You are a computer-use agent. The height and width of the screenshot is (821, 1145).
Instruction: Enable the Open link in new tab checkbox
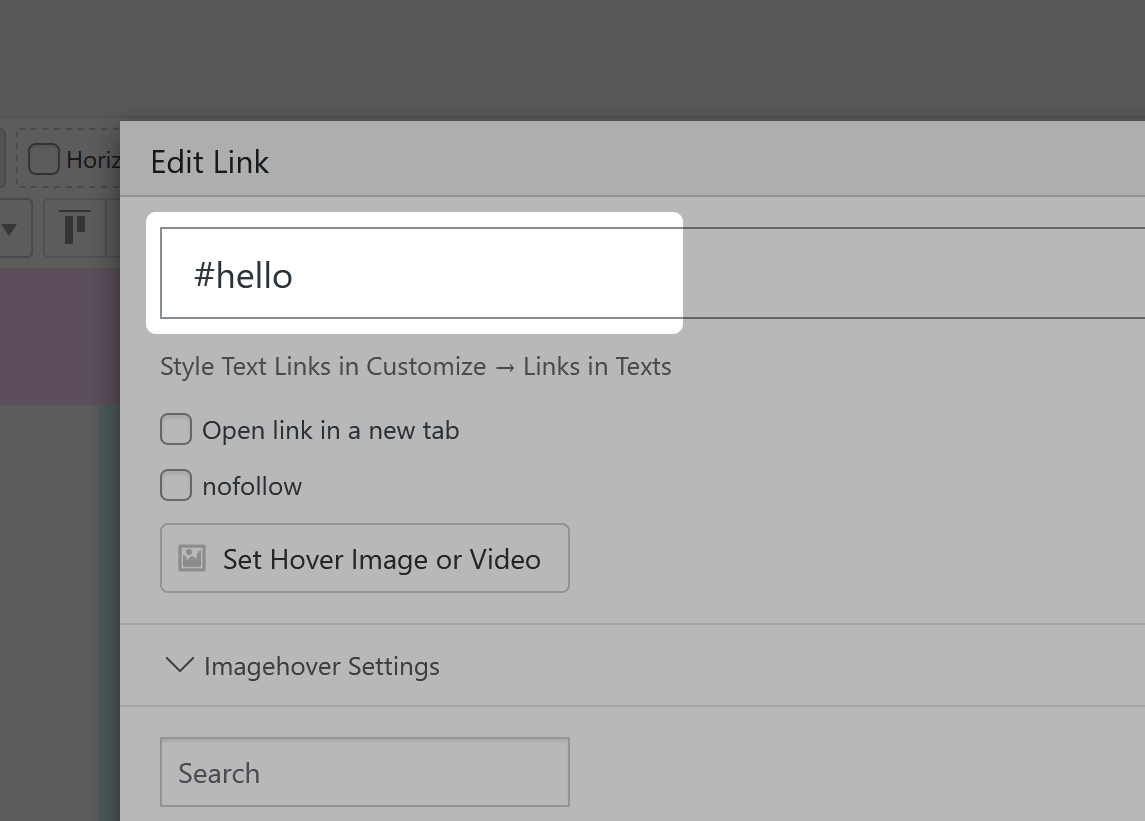176,430
